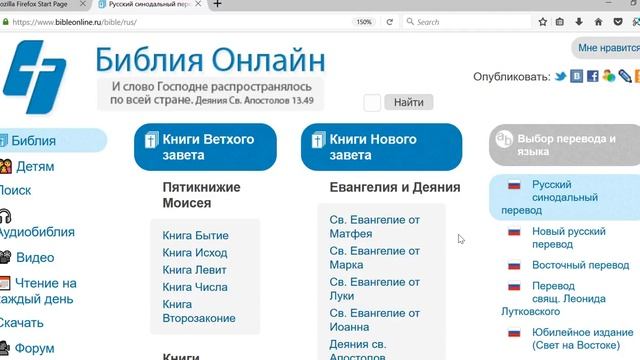Open Книга Бытие

point(196,236)
